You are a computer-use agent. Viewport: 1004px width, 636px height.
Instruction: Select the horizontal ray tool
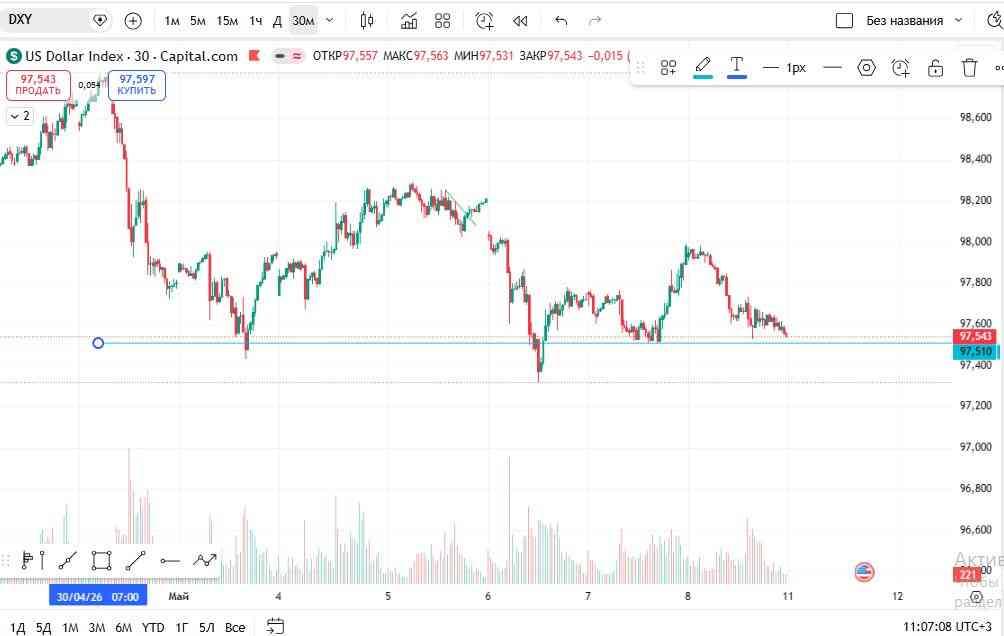170,561
